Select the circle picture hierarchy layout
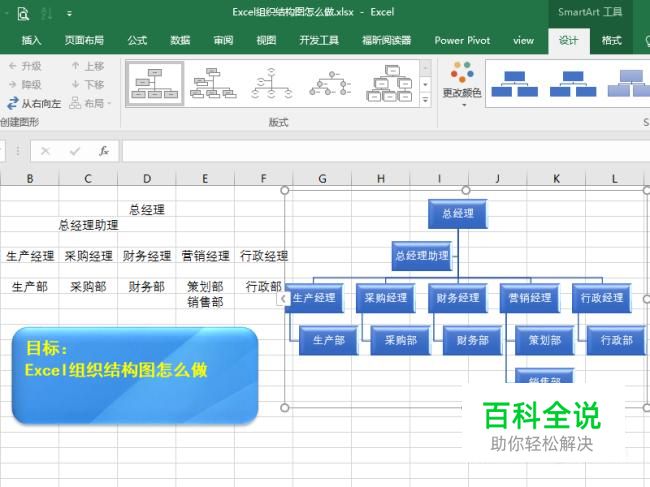This screenshot has width=650, height=487. [330, 84]
